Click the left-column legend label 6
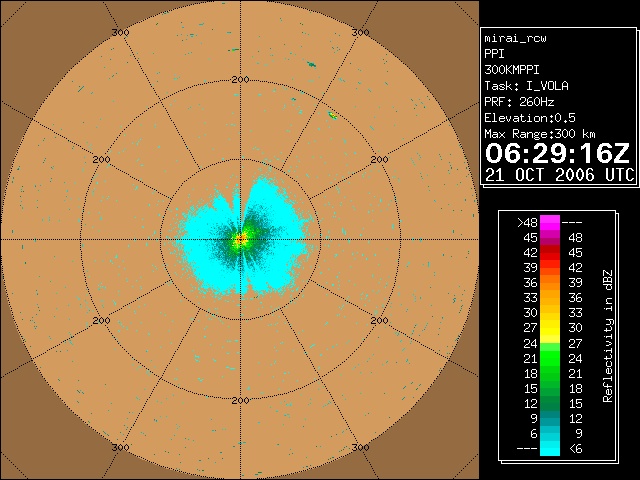640x480 pixels. (534, 433)
